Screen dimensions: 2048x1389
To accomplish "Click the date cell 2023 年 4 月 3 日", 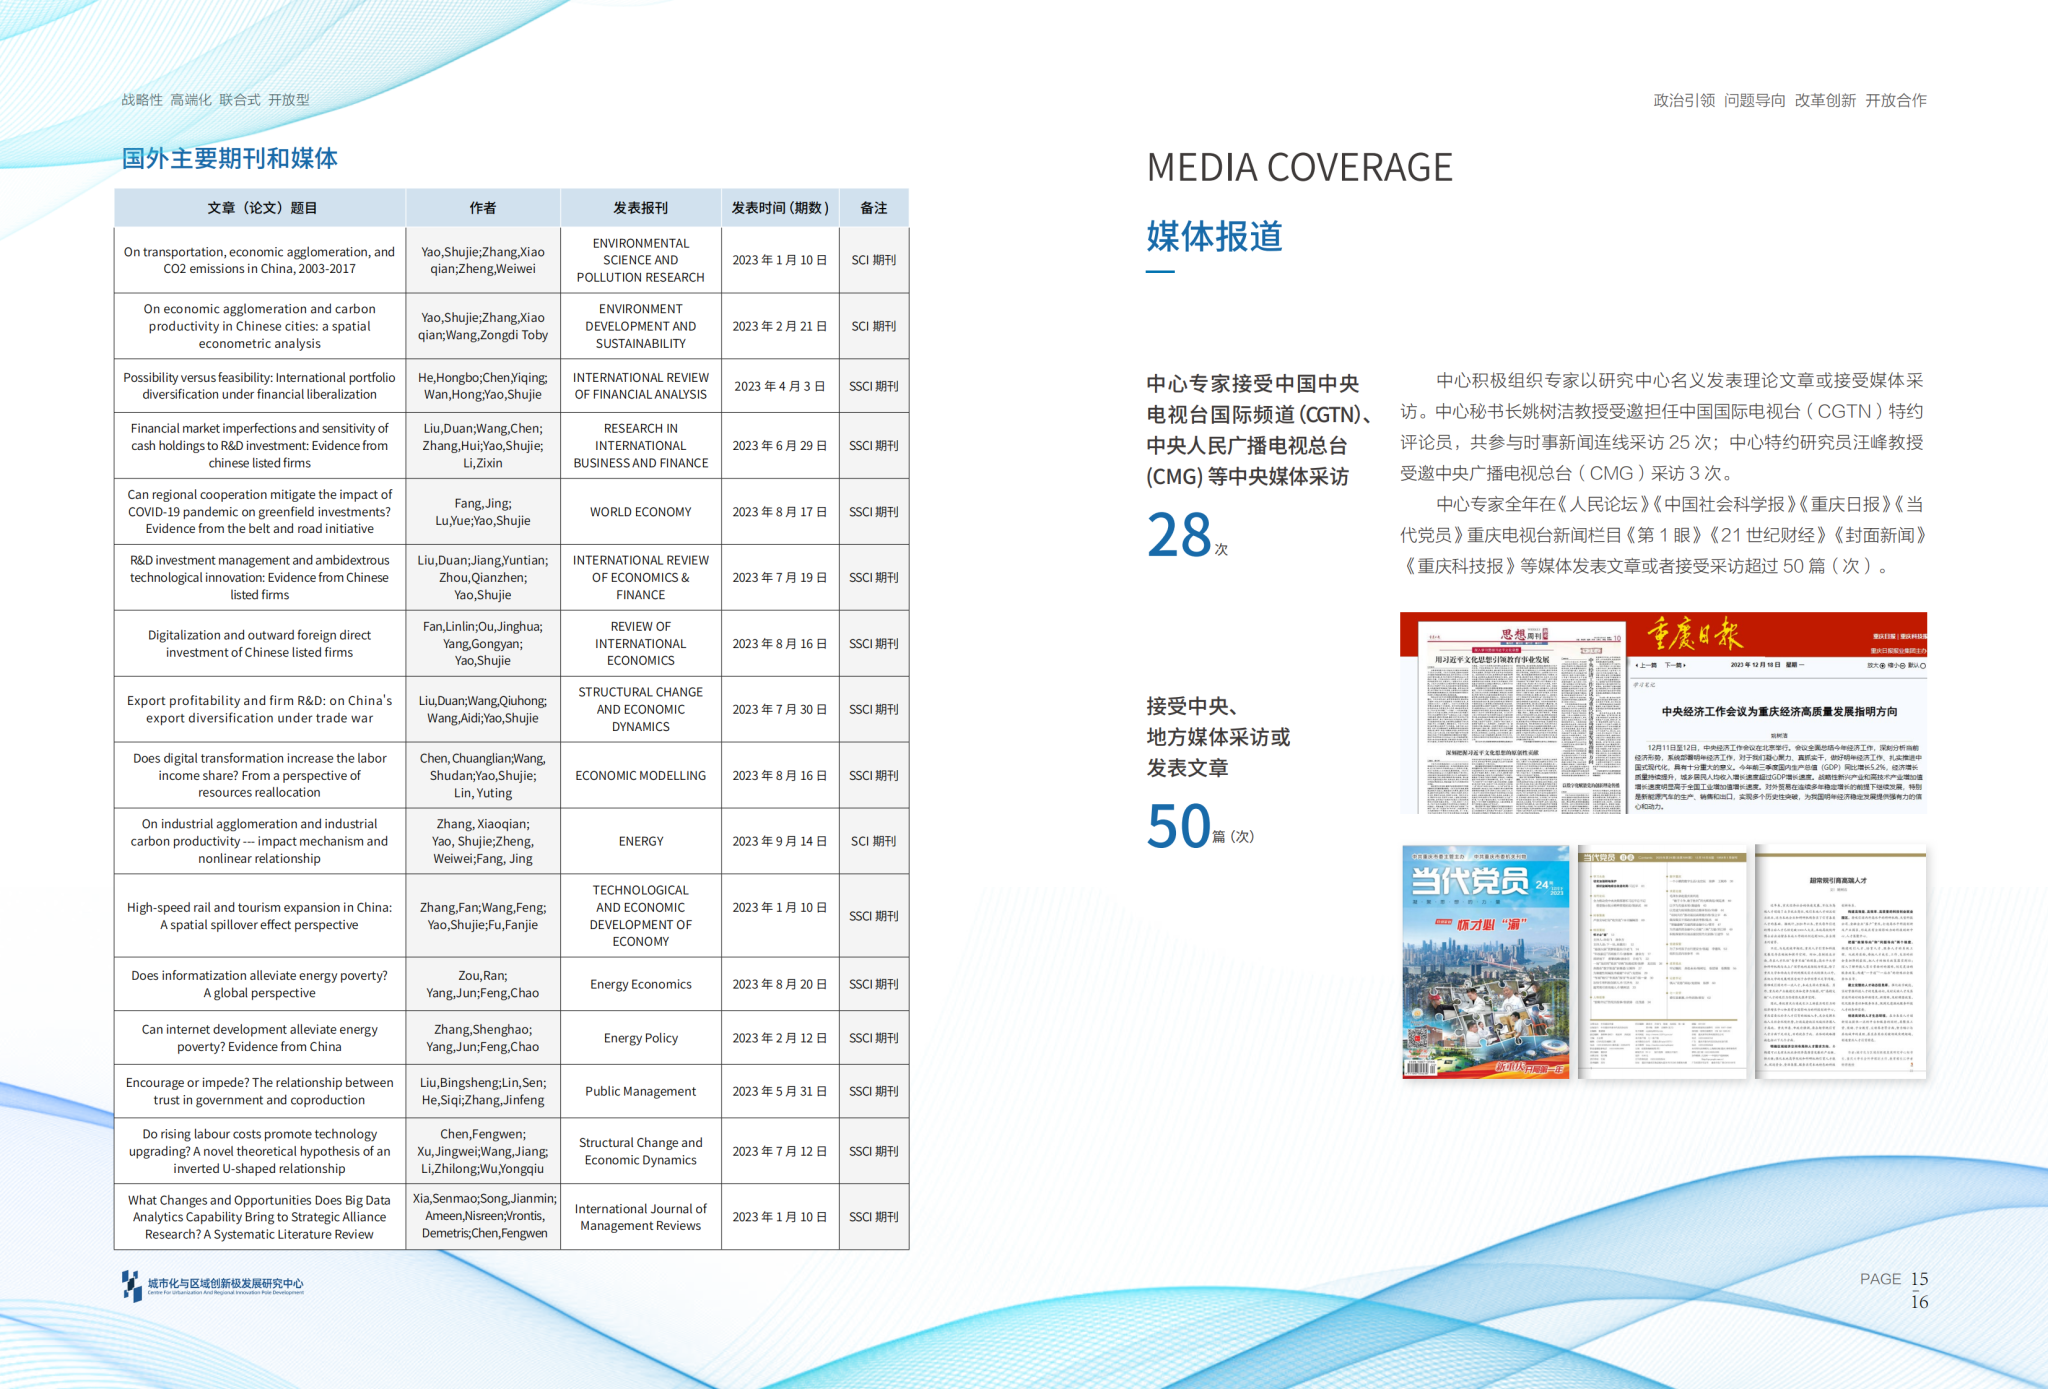I will point(780,386).
